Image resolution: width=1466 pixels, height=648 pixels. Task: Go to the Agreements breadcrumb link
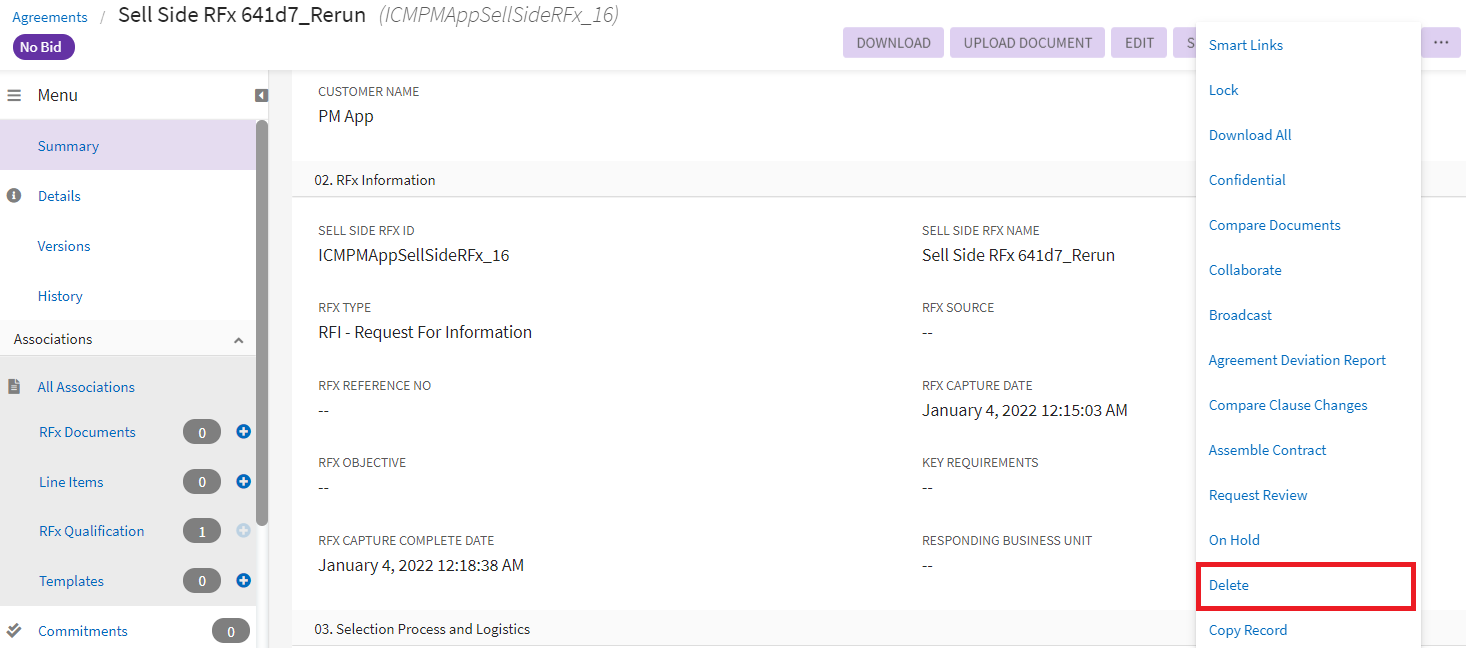(50, 17)
